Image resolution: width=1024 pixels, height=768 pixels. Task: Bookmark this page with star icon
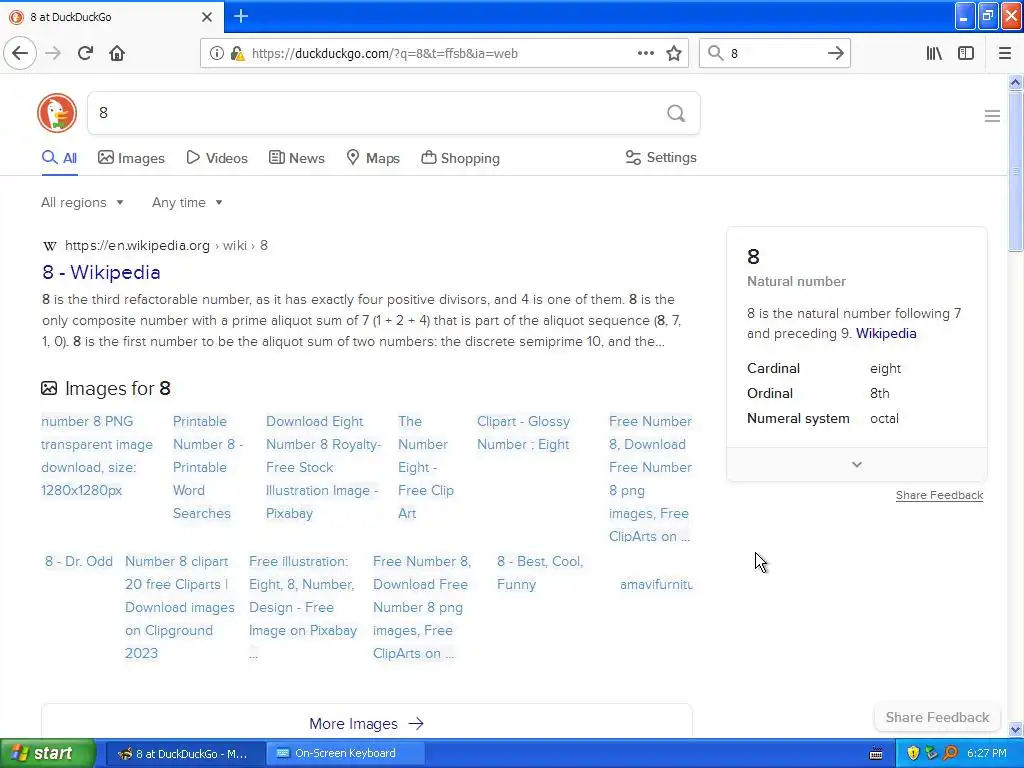click(674, 53)
